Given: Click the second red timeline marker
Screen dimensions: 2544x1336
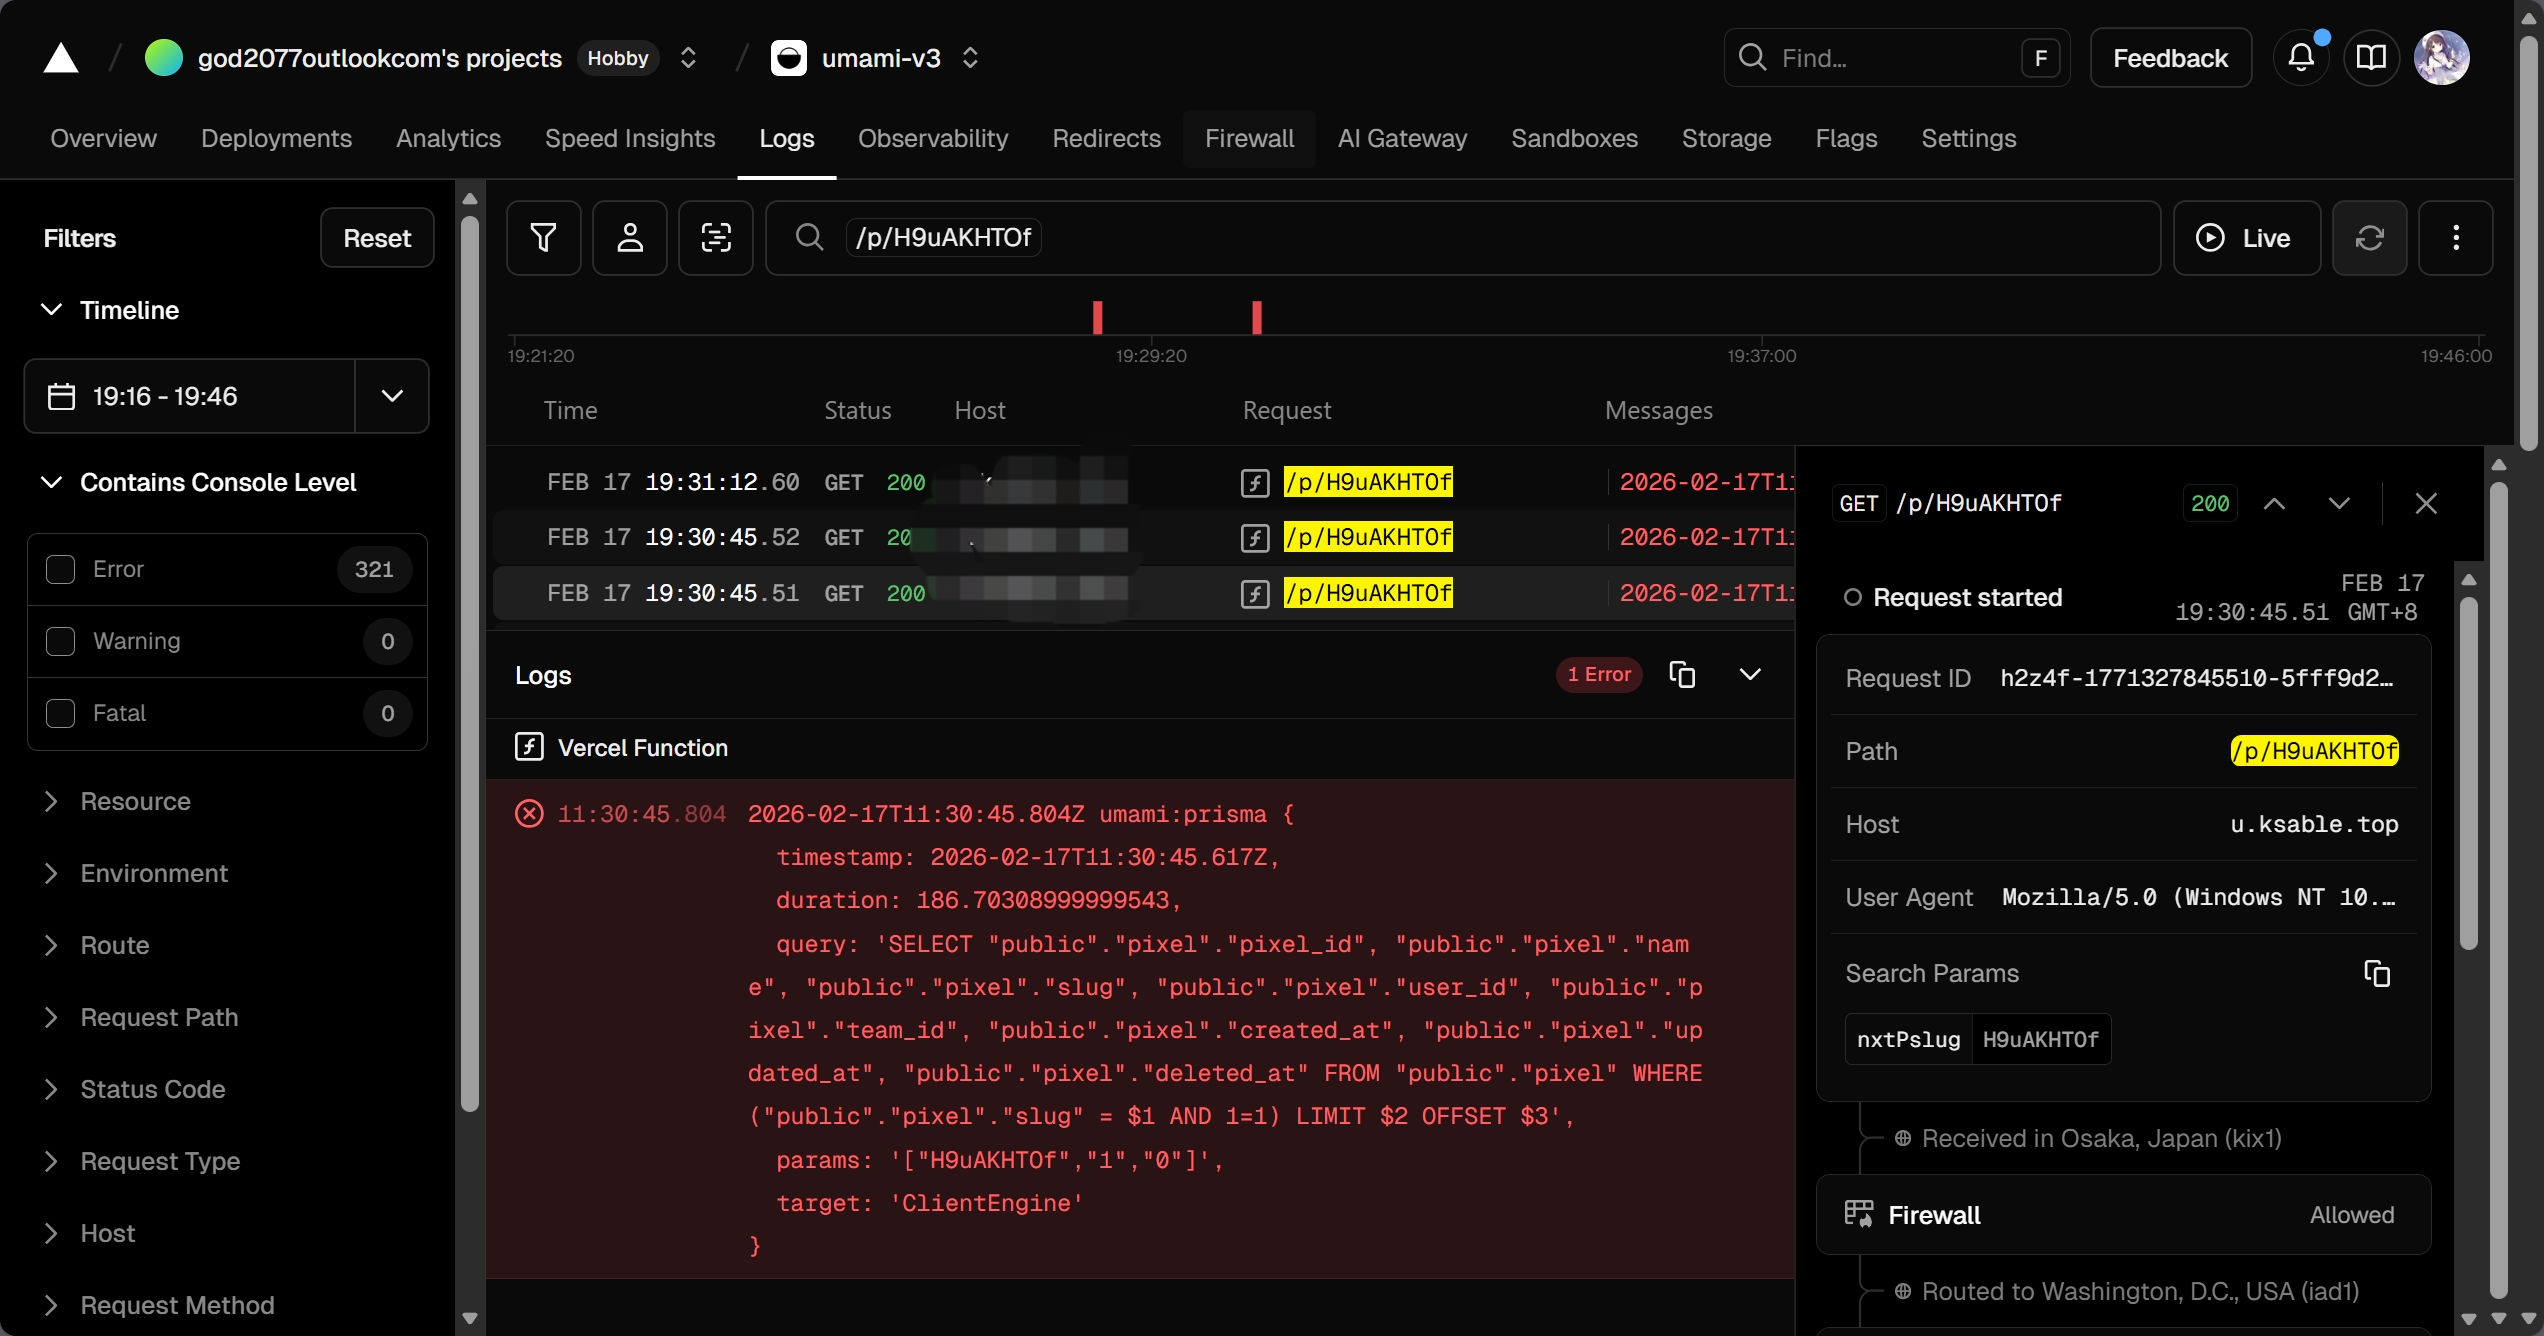Looking at the screenshot, I should [x=1257, y=317].
